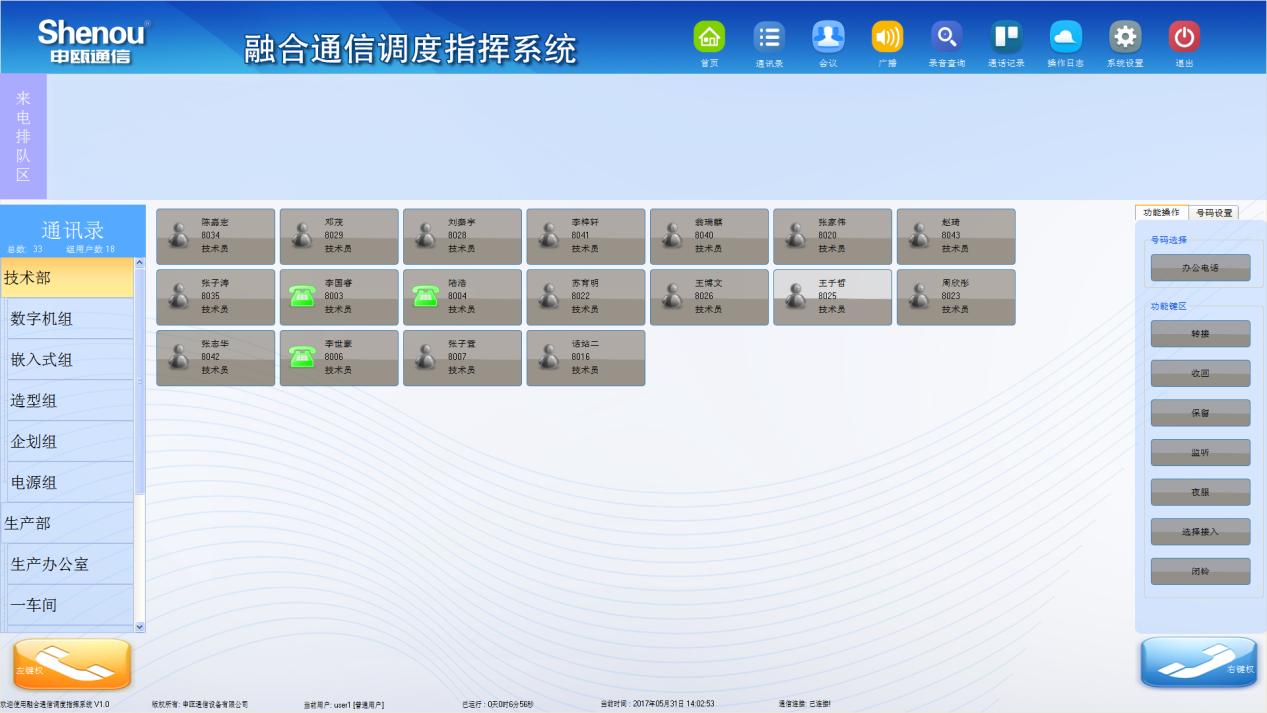Screen dimensions: 1267x713
Task: Select the 数字机组 group in sidebar
Action: tap(70, 319)
